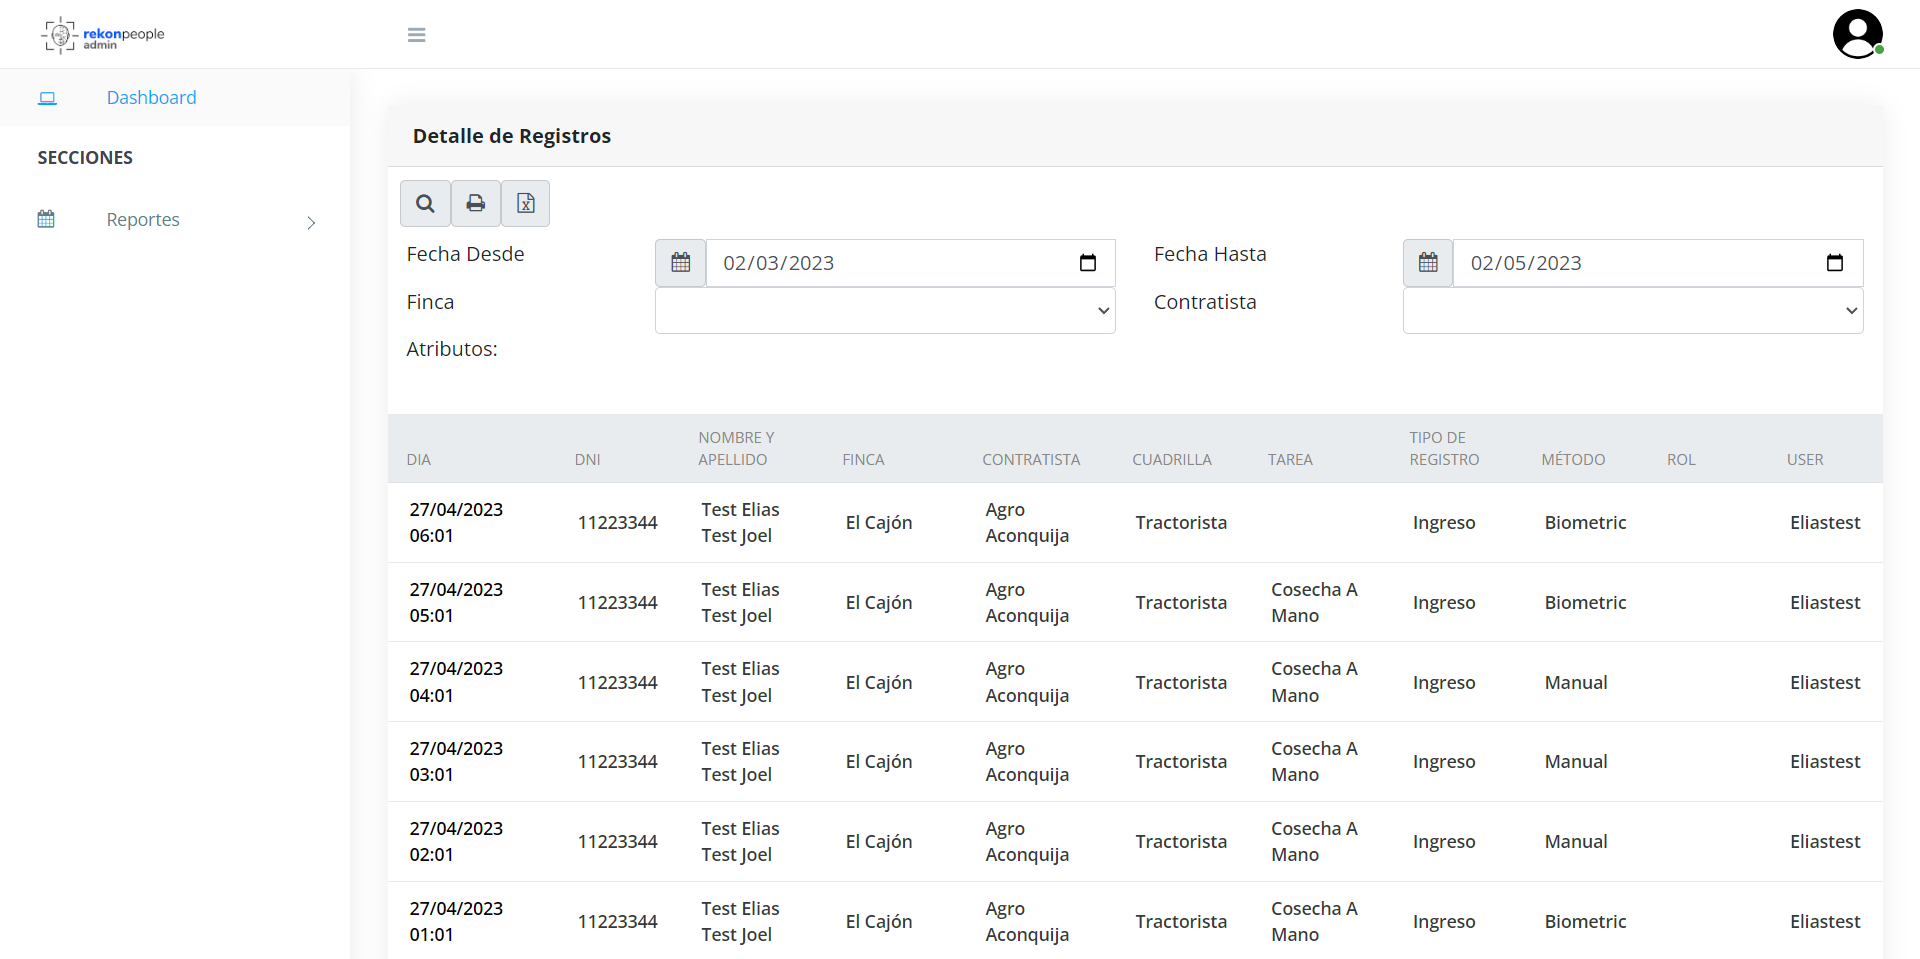1920x959 pixels.
Task: Sort by DIA column header
Action: (419, 460)
